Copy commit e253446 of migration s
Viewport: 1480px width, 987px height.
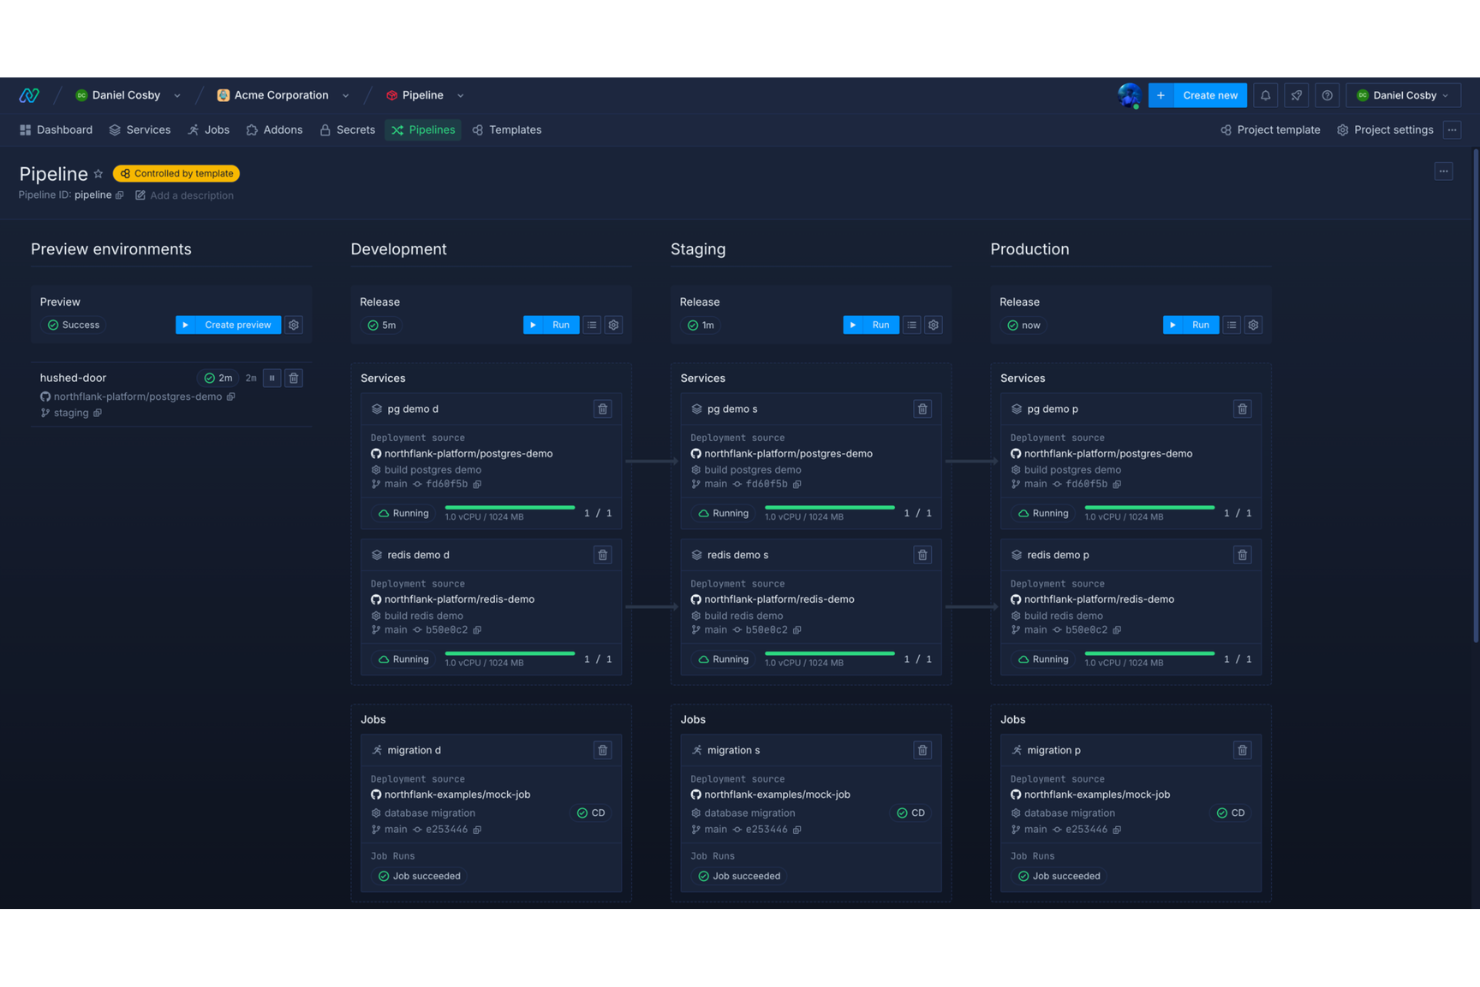pos(797,830)
